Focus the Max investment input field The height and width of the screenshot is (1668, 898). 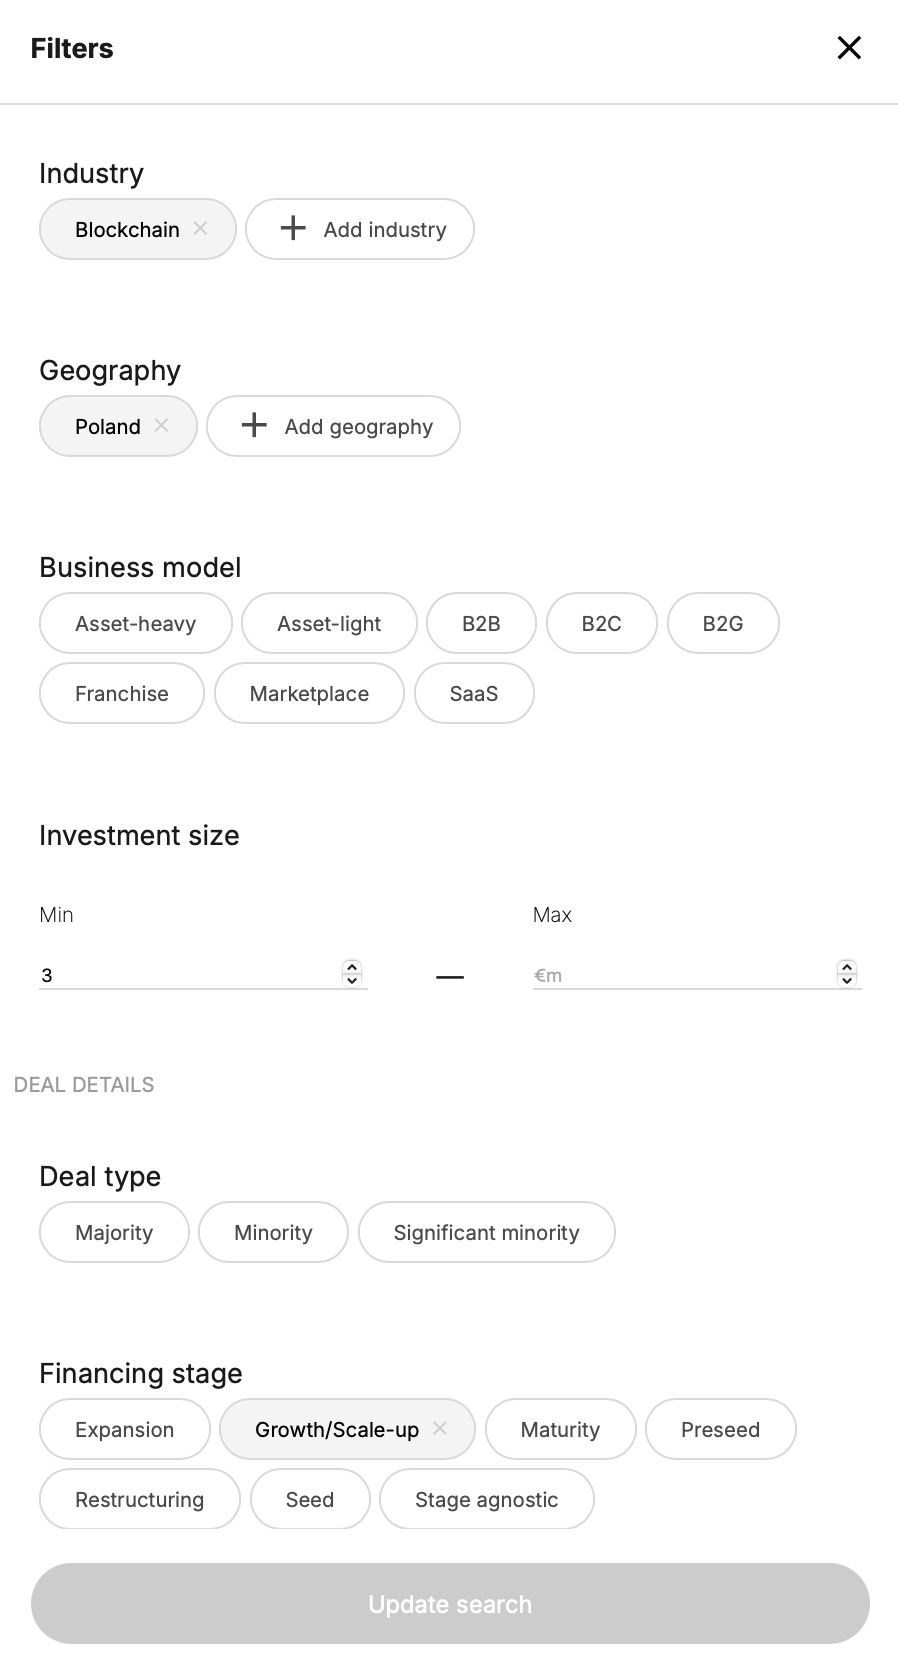point(680,975)
